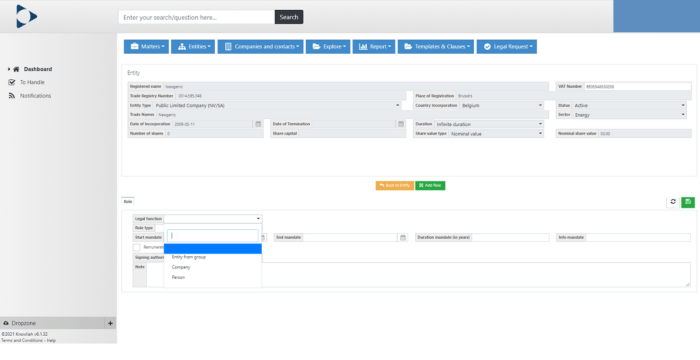Open the Terms and Conditions link

tap(21, 340)
